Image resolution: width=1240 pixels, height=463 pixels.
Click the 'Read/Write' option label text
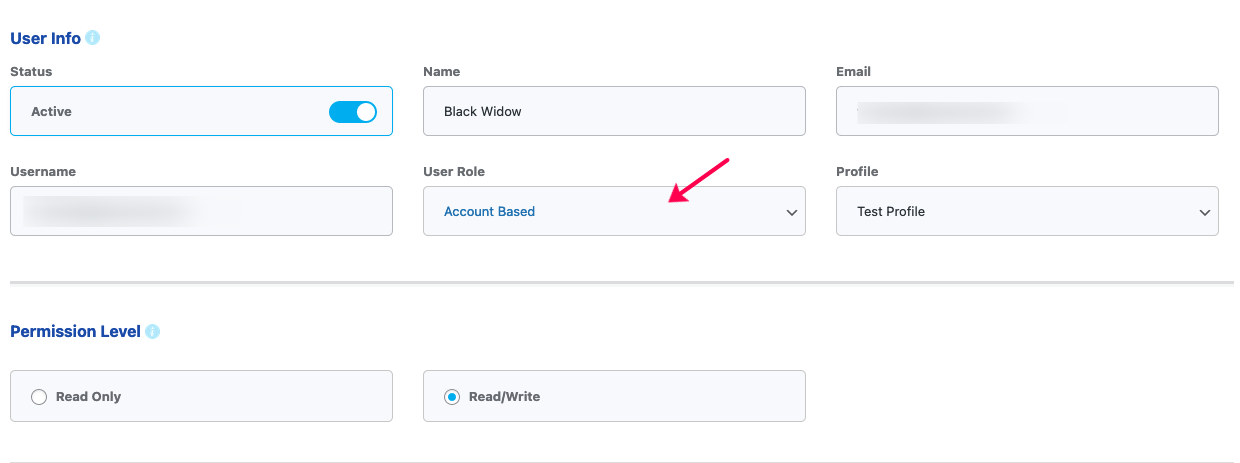tap(504, 397)
